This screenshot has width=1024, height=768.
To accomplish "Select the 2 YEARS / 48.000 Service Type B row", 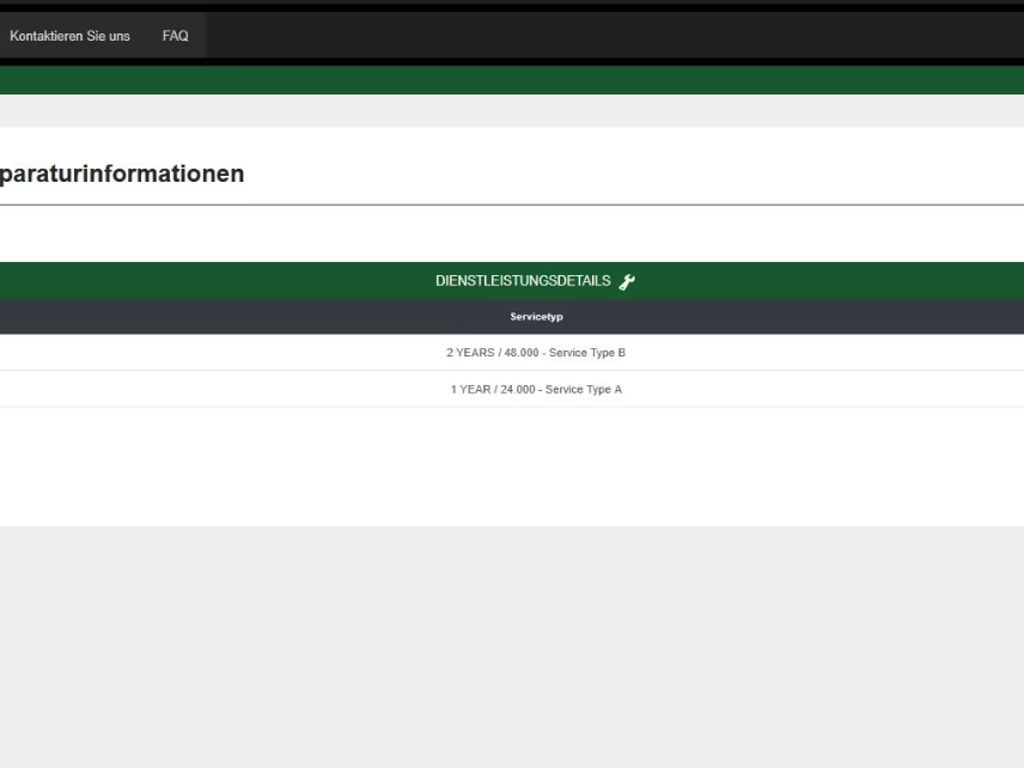I will pos(536,353).
